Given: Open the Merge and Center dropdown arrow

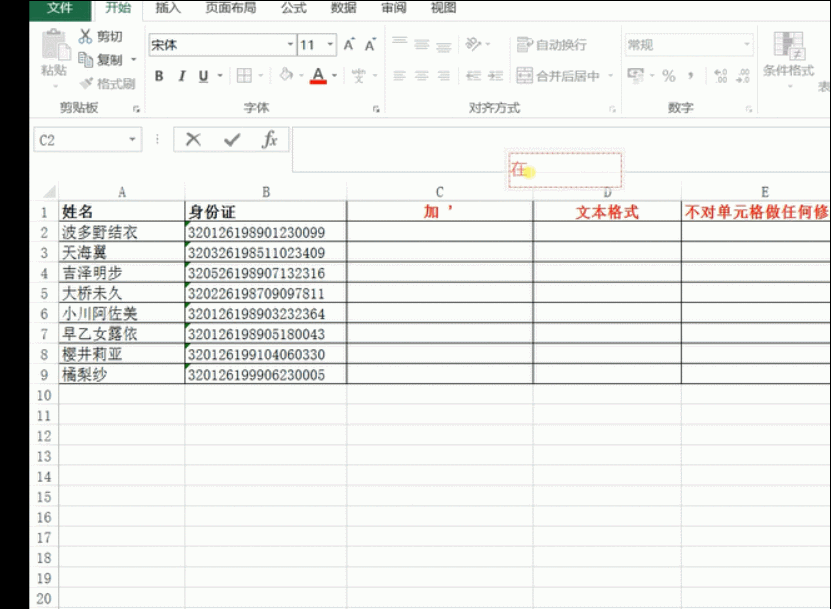Looking at the screenshot, I should pyautogui.click(x=611, y=76).
